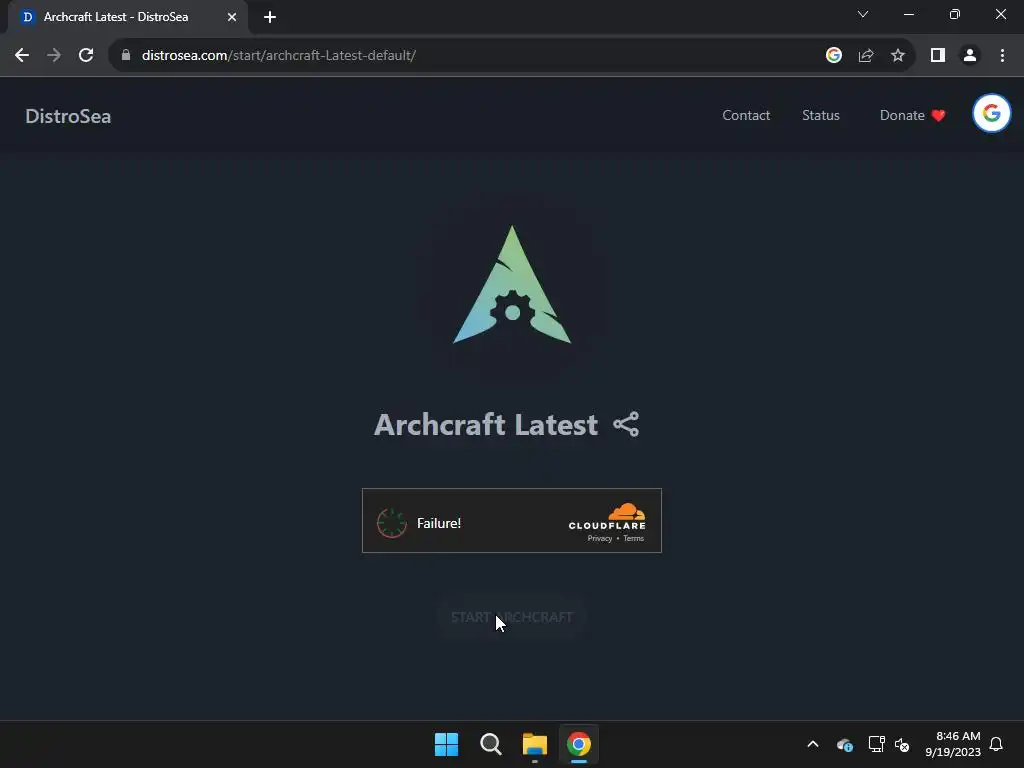
Task: Open the Donate link
Action: coord(912,116)
